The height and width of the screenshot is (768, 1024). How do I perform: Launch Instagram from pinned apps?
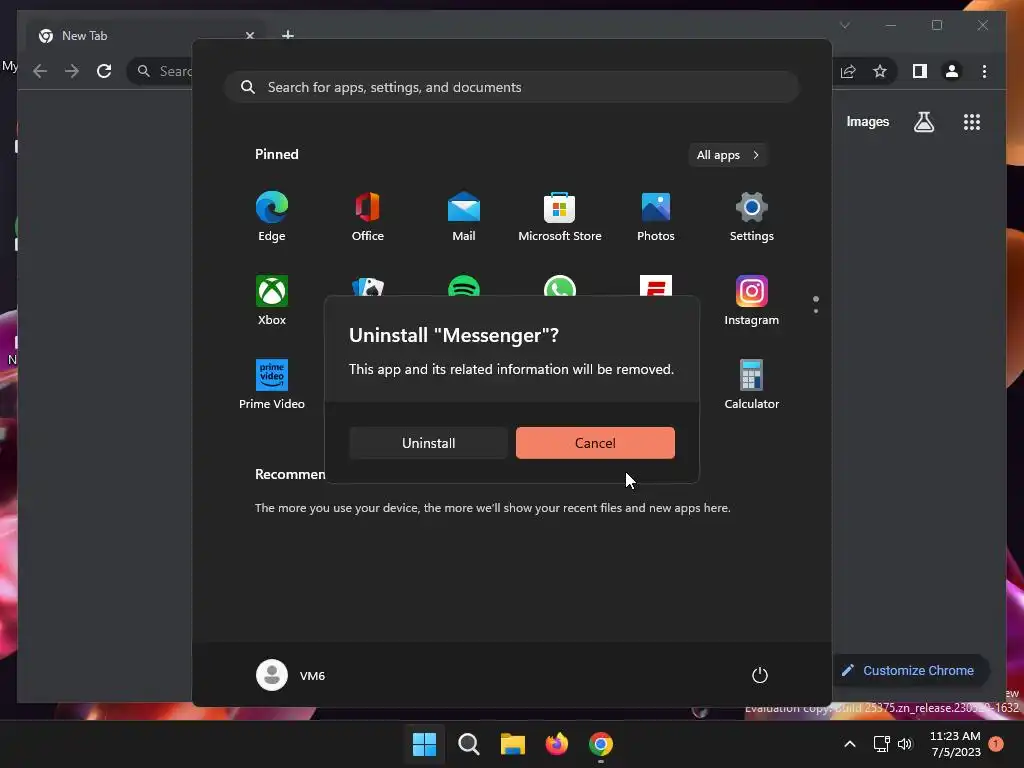pos(752,300)
